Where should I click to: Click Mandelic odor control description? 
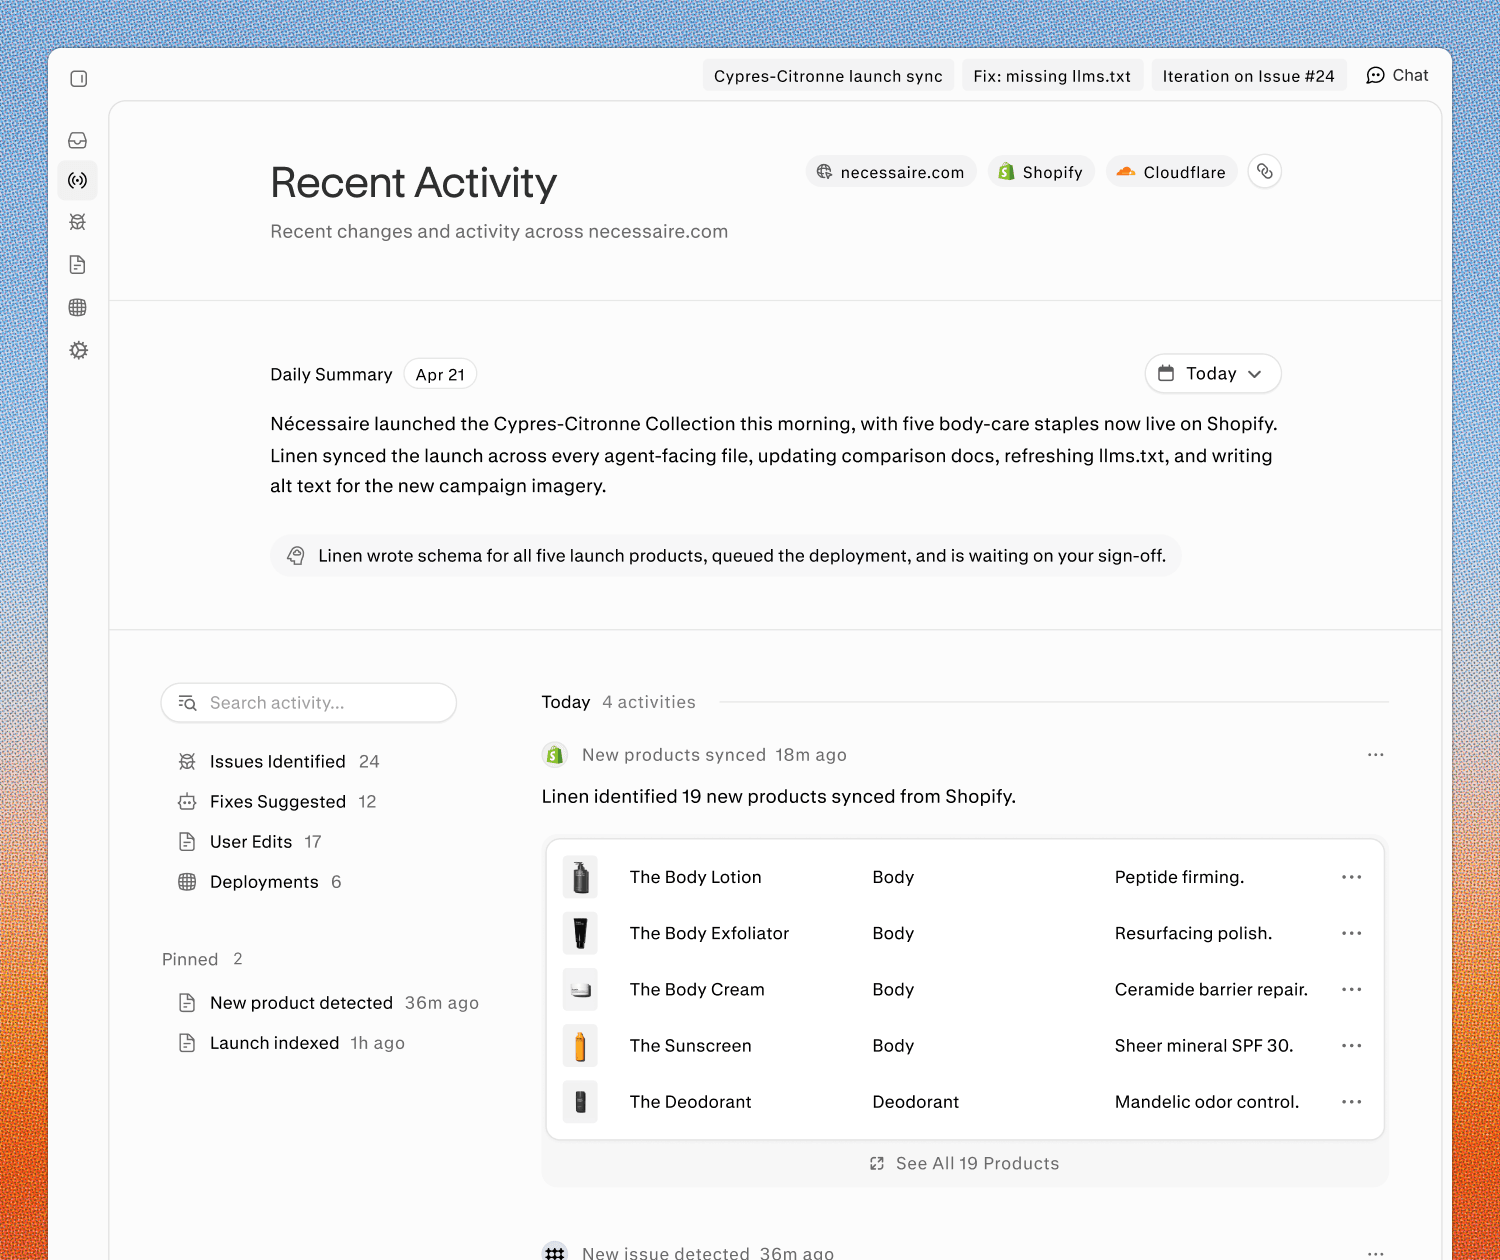coord(1207,1101)
